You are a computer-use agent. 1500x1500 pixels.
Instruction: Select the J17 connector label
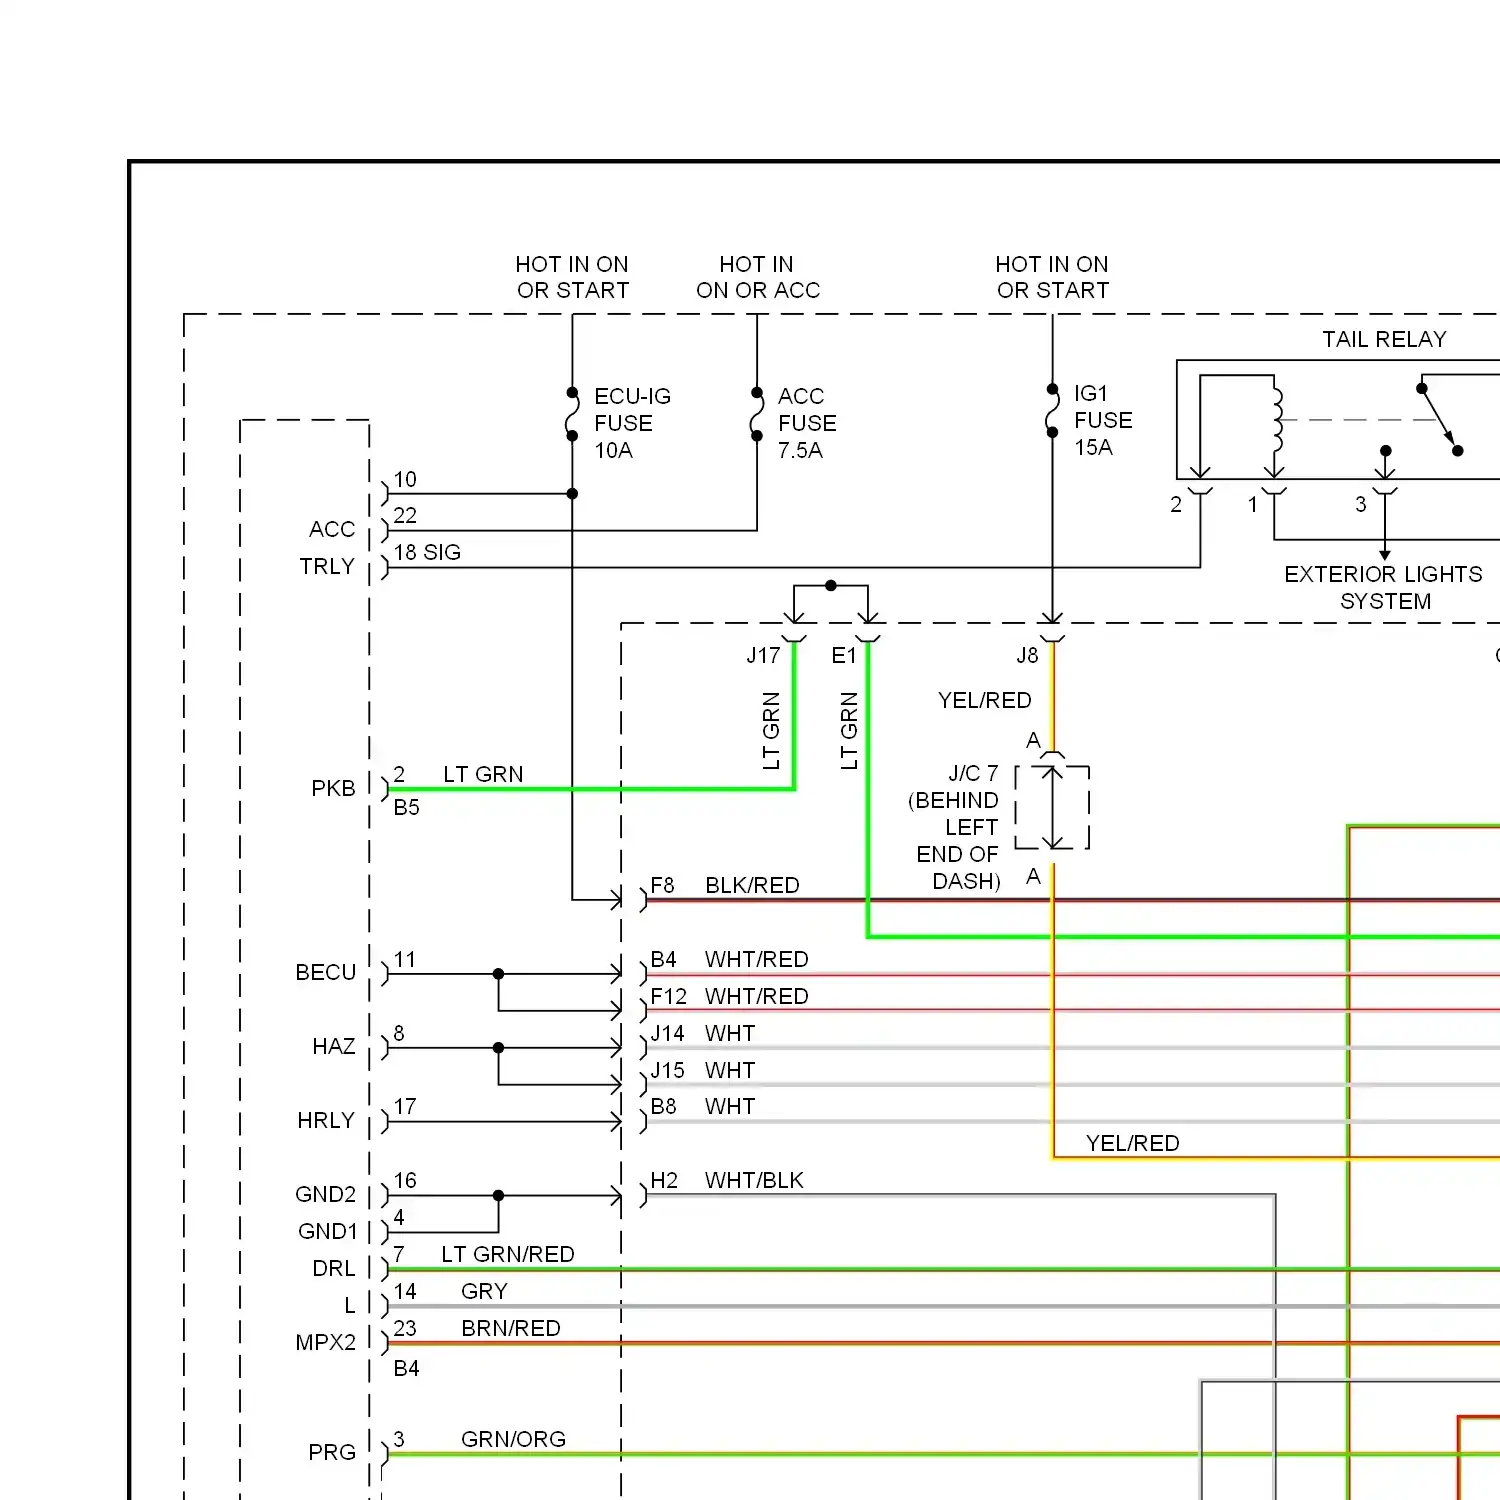pos(763,655)
